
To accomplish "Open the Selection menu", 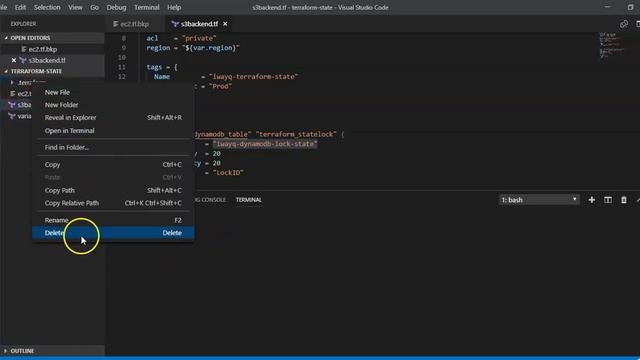I will (x=47, y=7).
